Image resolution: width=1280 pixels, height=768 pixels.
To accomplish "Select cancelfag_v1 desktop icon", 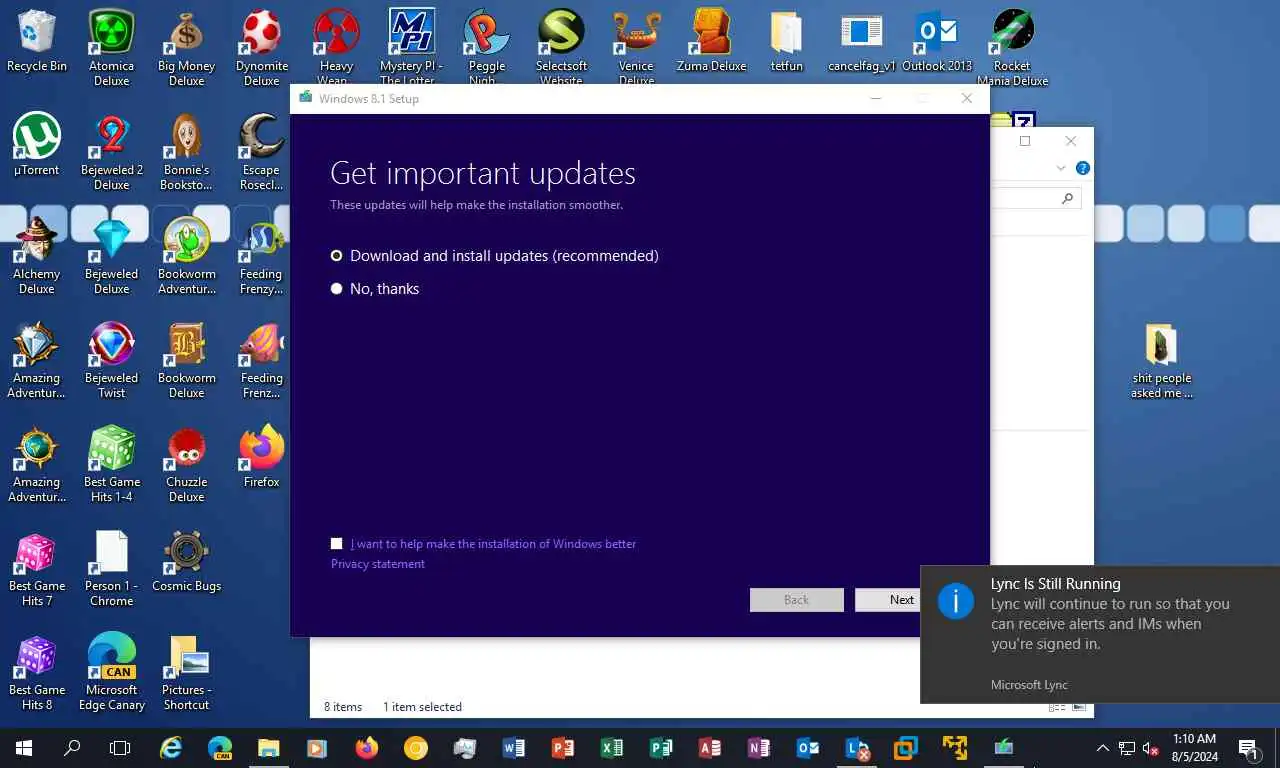I will tap(862, 42).
